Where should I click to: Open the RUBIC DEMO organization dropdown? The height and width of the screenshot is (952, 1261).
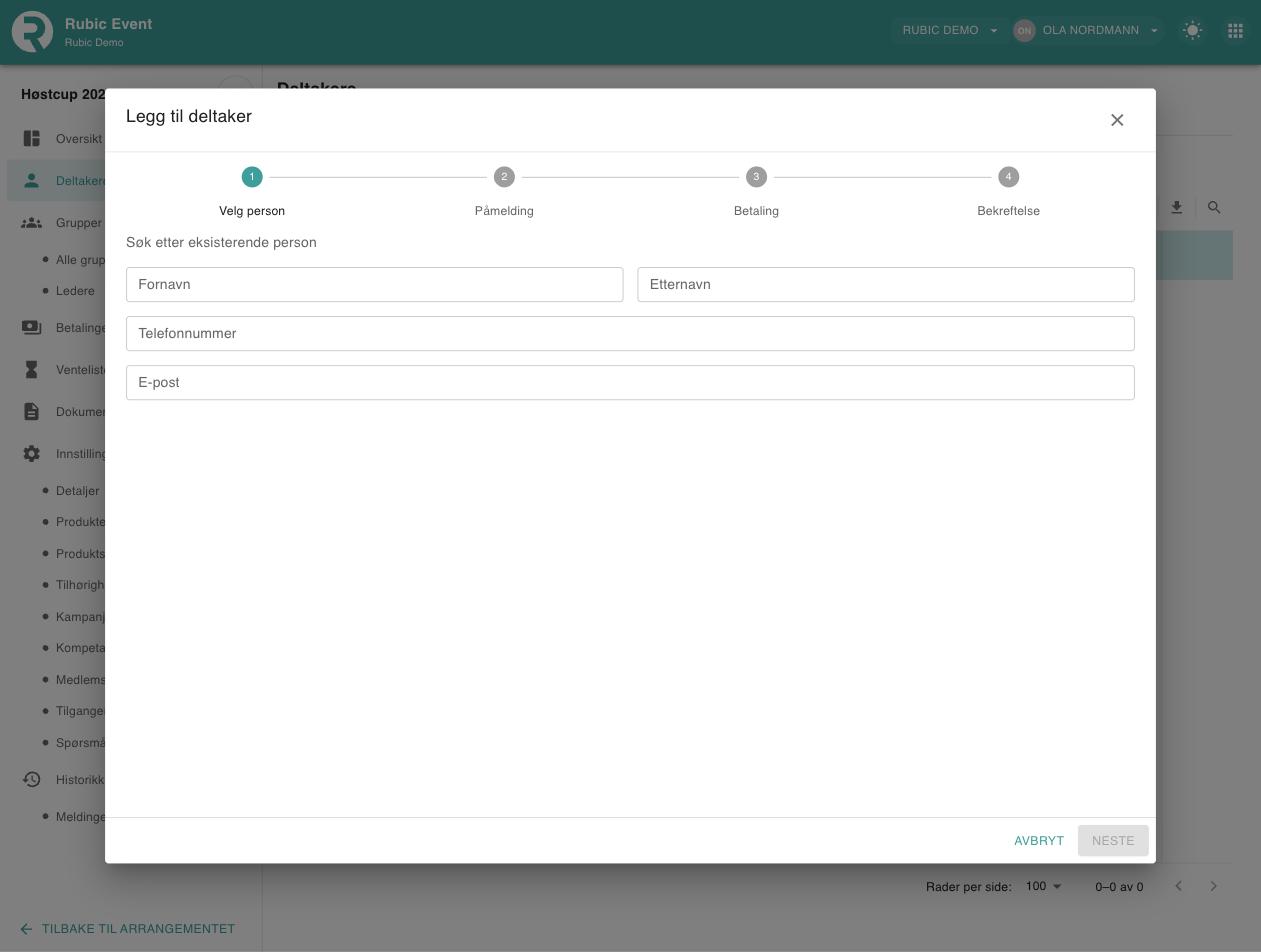pyautogui.click(x=950, y=30)
